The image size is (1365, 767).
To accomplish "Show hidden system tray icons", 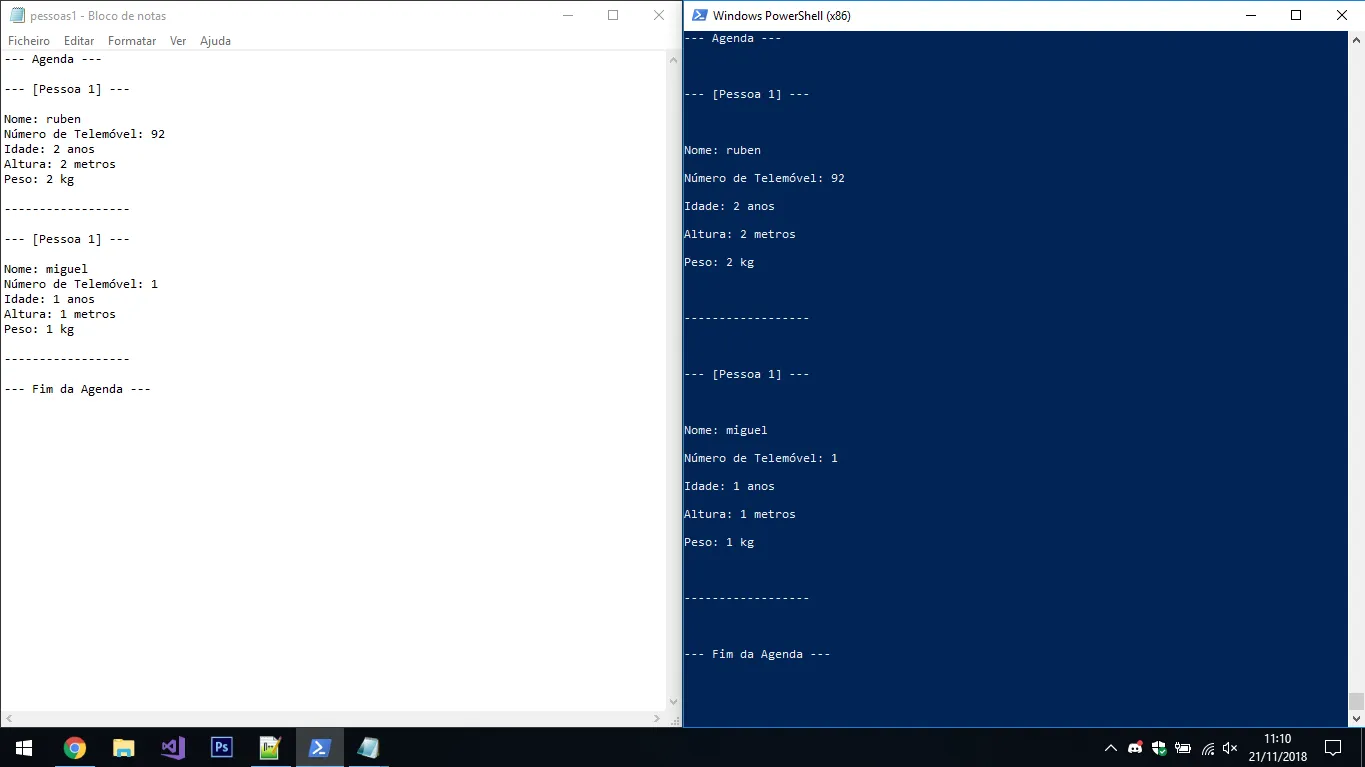I will [1110, 748].
